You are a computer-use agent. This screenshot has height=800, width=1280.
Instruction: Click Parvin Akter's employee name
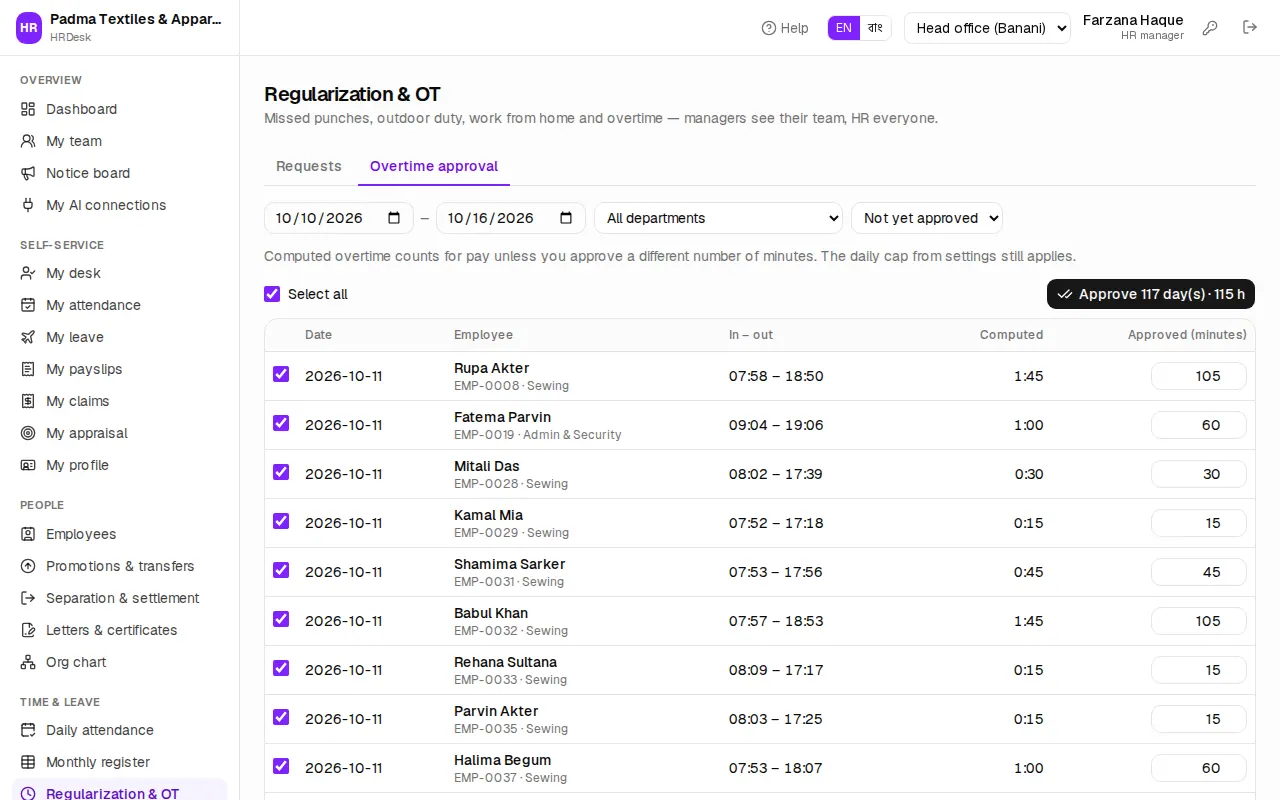click(x=496, y=711)
